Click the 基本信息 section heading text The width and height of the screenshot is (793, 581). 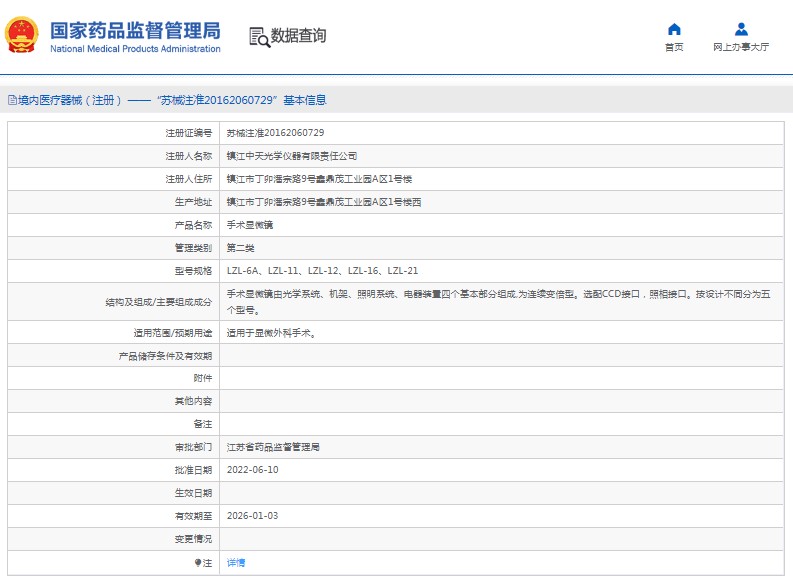pos(304,101)
